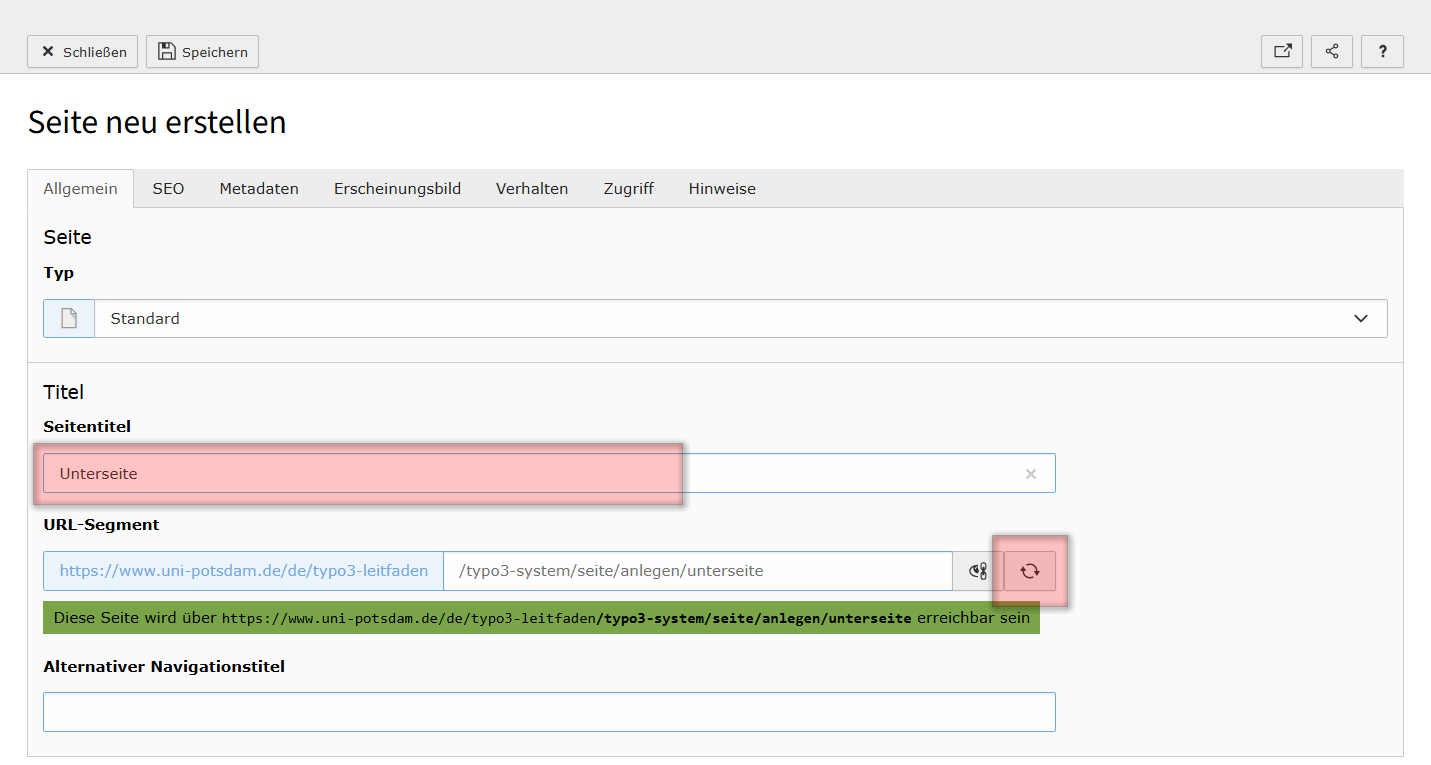The image size is (1431, 765).
Task: Click the share icon in top bar
Action: tap(1331, 52)
